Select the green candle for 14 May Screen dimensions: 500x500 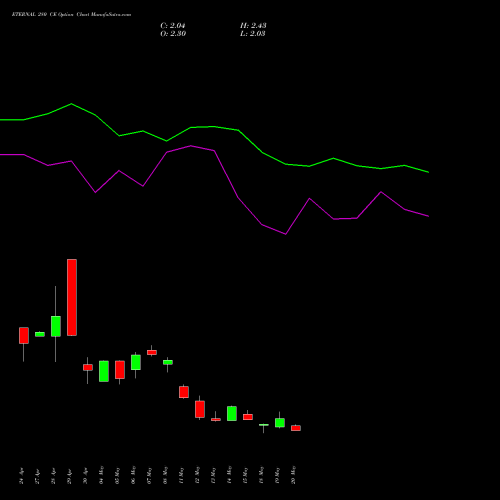[232, 413]
